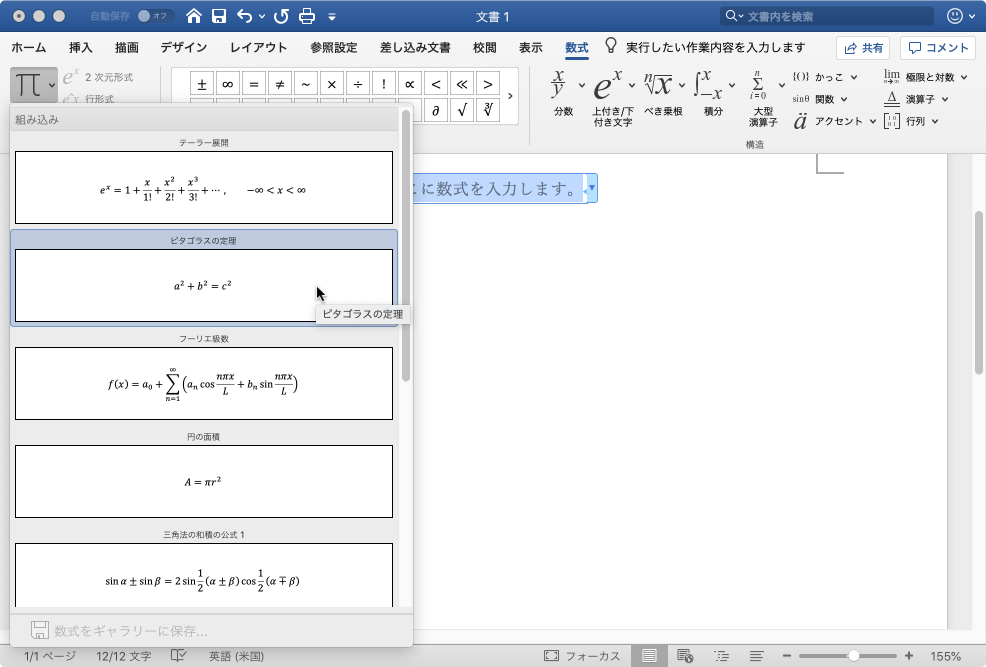The image size is (986, 667).
Task: Insert the square root symbol
Action: pyautogui.click(x=462, y=110)
